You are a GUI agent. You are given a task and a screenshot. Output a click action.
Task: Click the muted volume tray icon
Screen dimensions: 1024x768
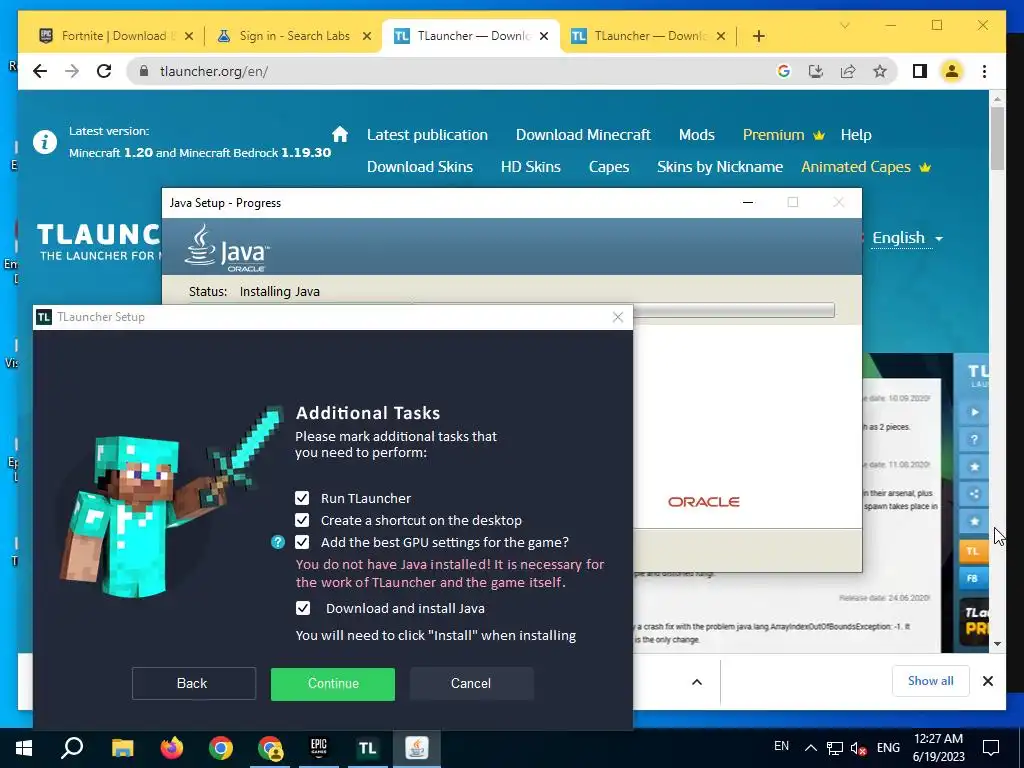859,748
